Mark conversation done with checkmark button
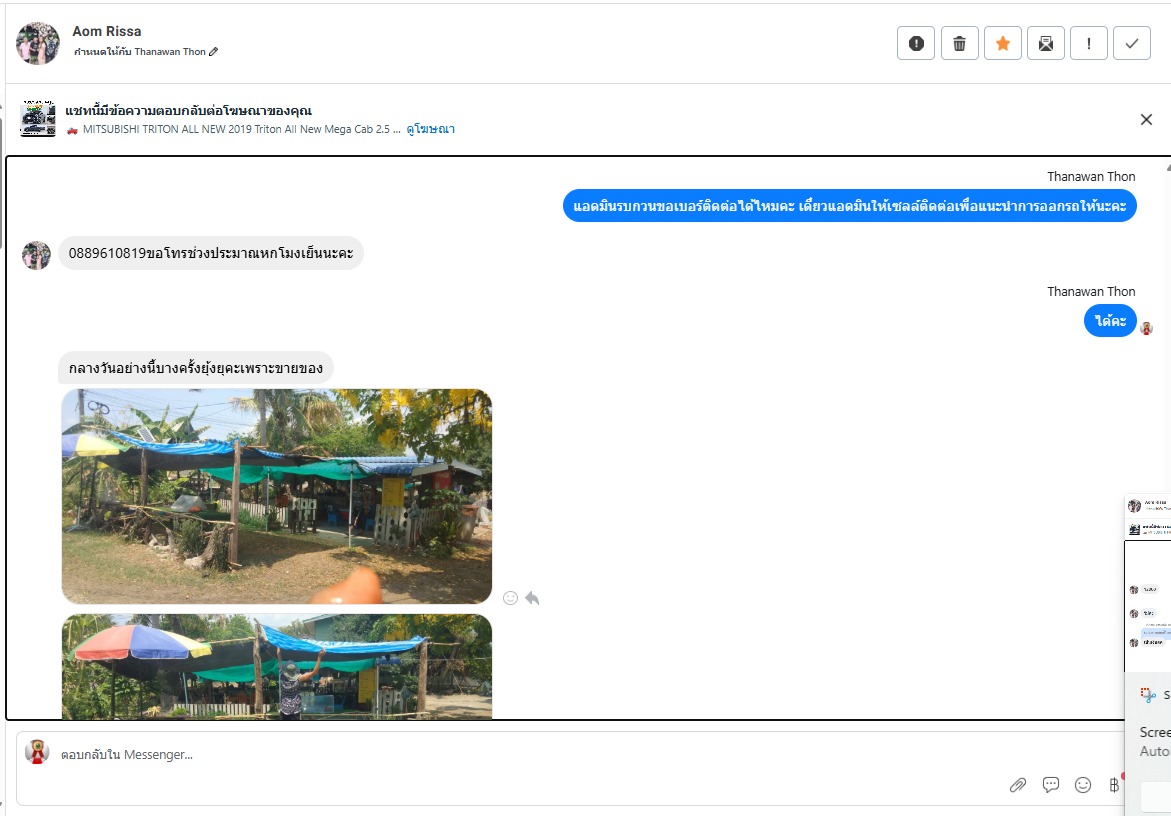This screenshot has width=1171, height=816. click(1132, 43)
